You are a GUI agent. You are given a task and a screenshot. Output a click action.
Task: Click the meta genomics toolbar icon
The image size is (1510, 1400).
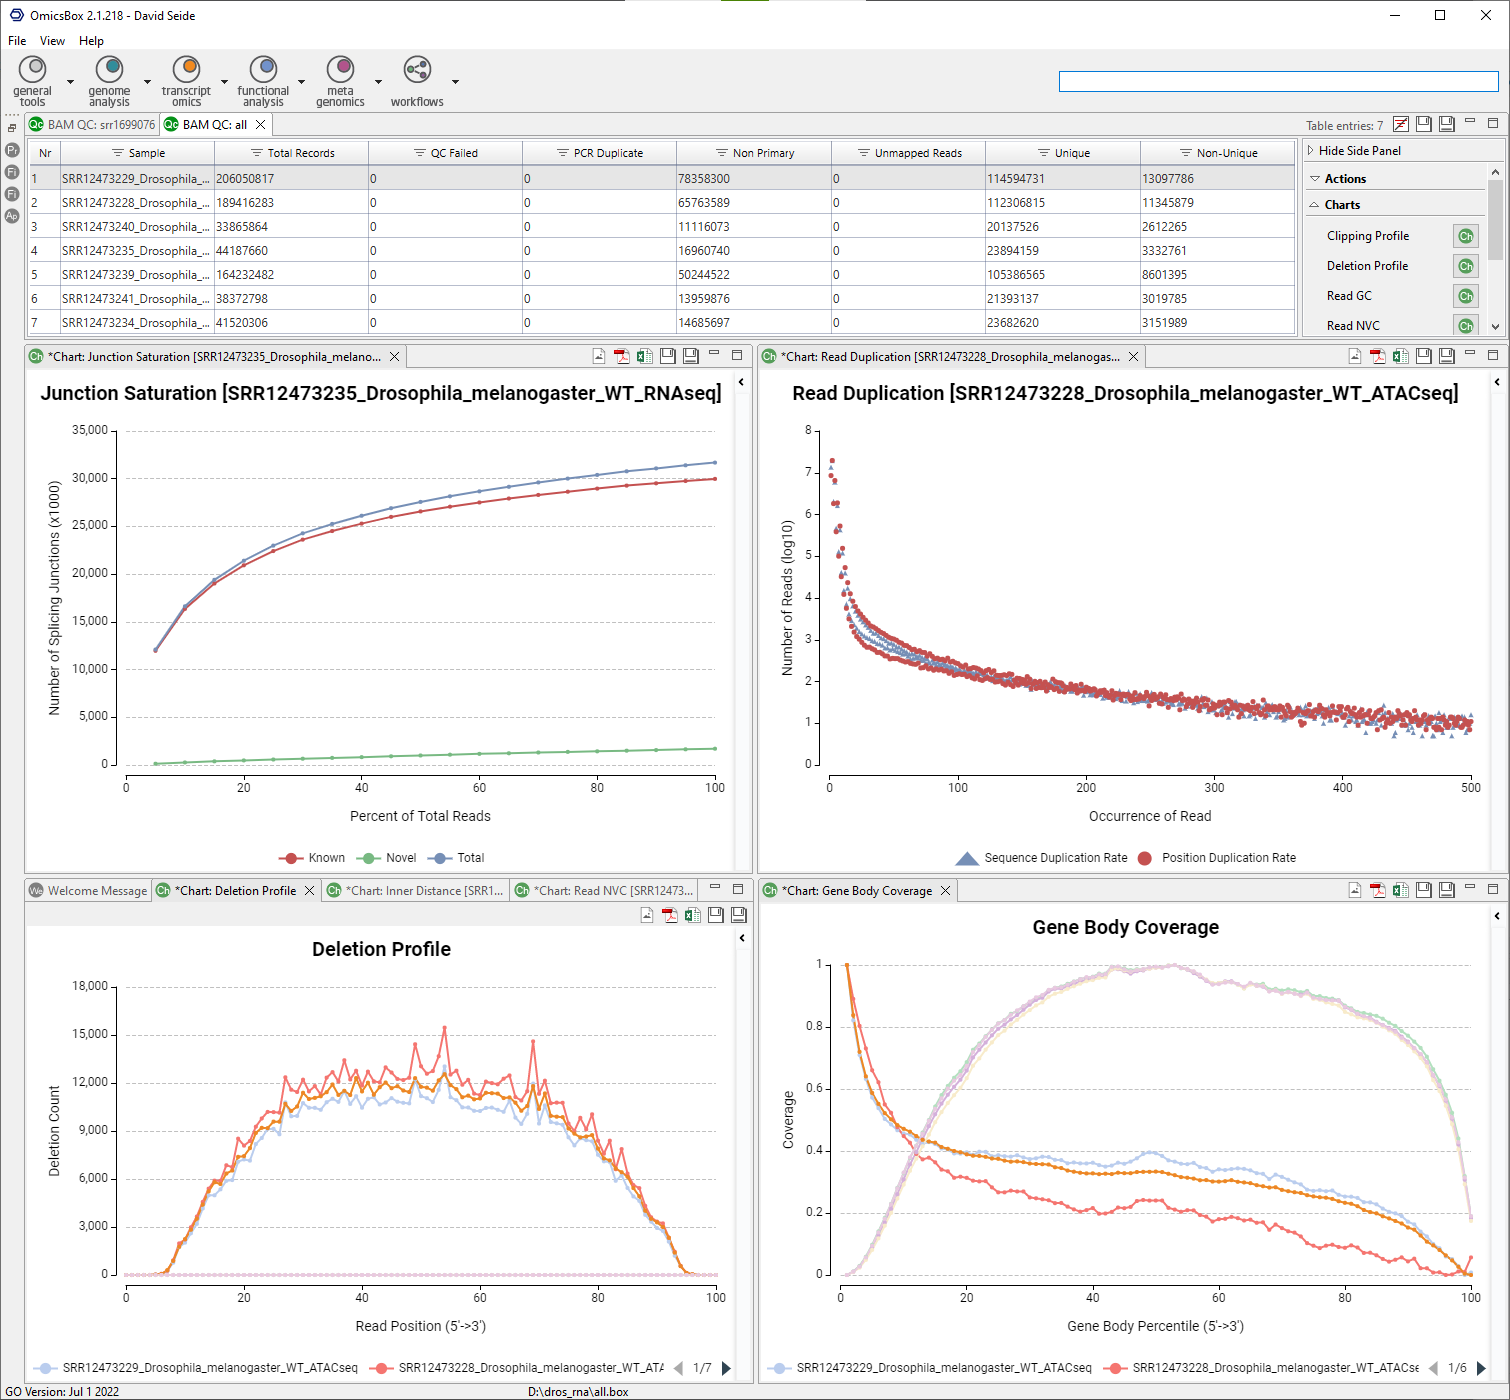(x=340, y=69)
